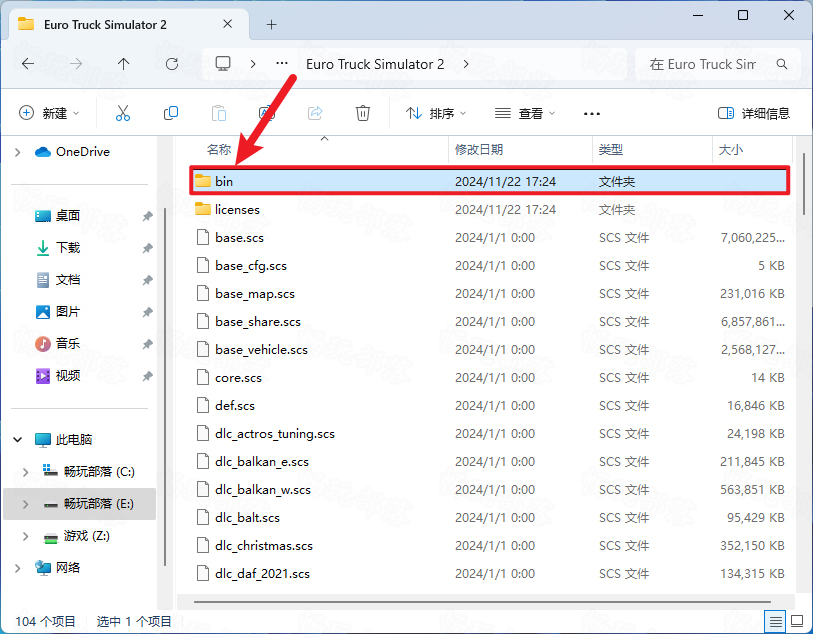
Task: Open the New (新建) dropdown
Action: coord(49,113)
